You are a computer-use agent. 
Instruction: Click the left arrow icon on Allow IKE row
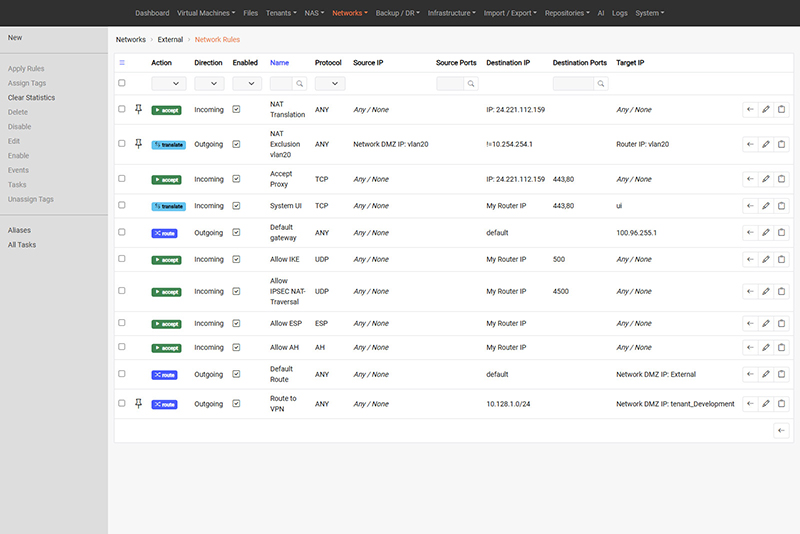click(x=750, y=259)
